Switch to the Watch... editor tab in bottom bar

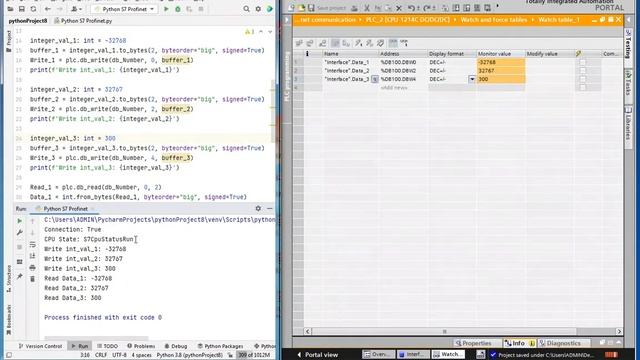pyautogui.click(x=448, y=354)
